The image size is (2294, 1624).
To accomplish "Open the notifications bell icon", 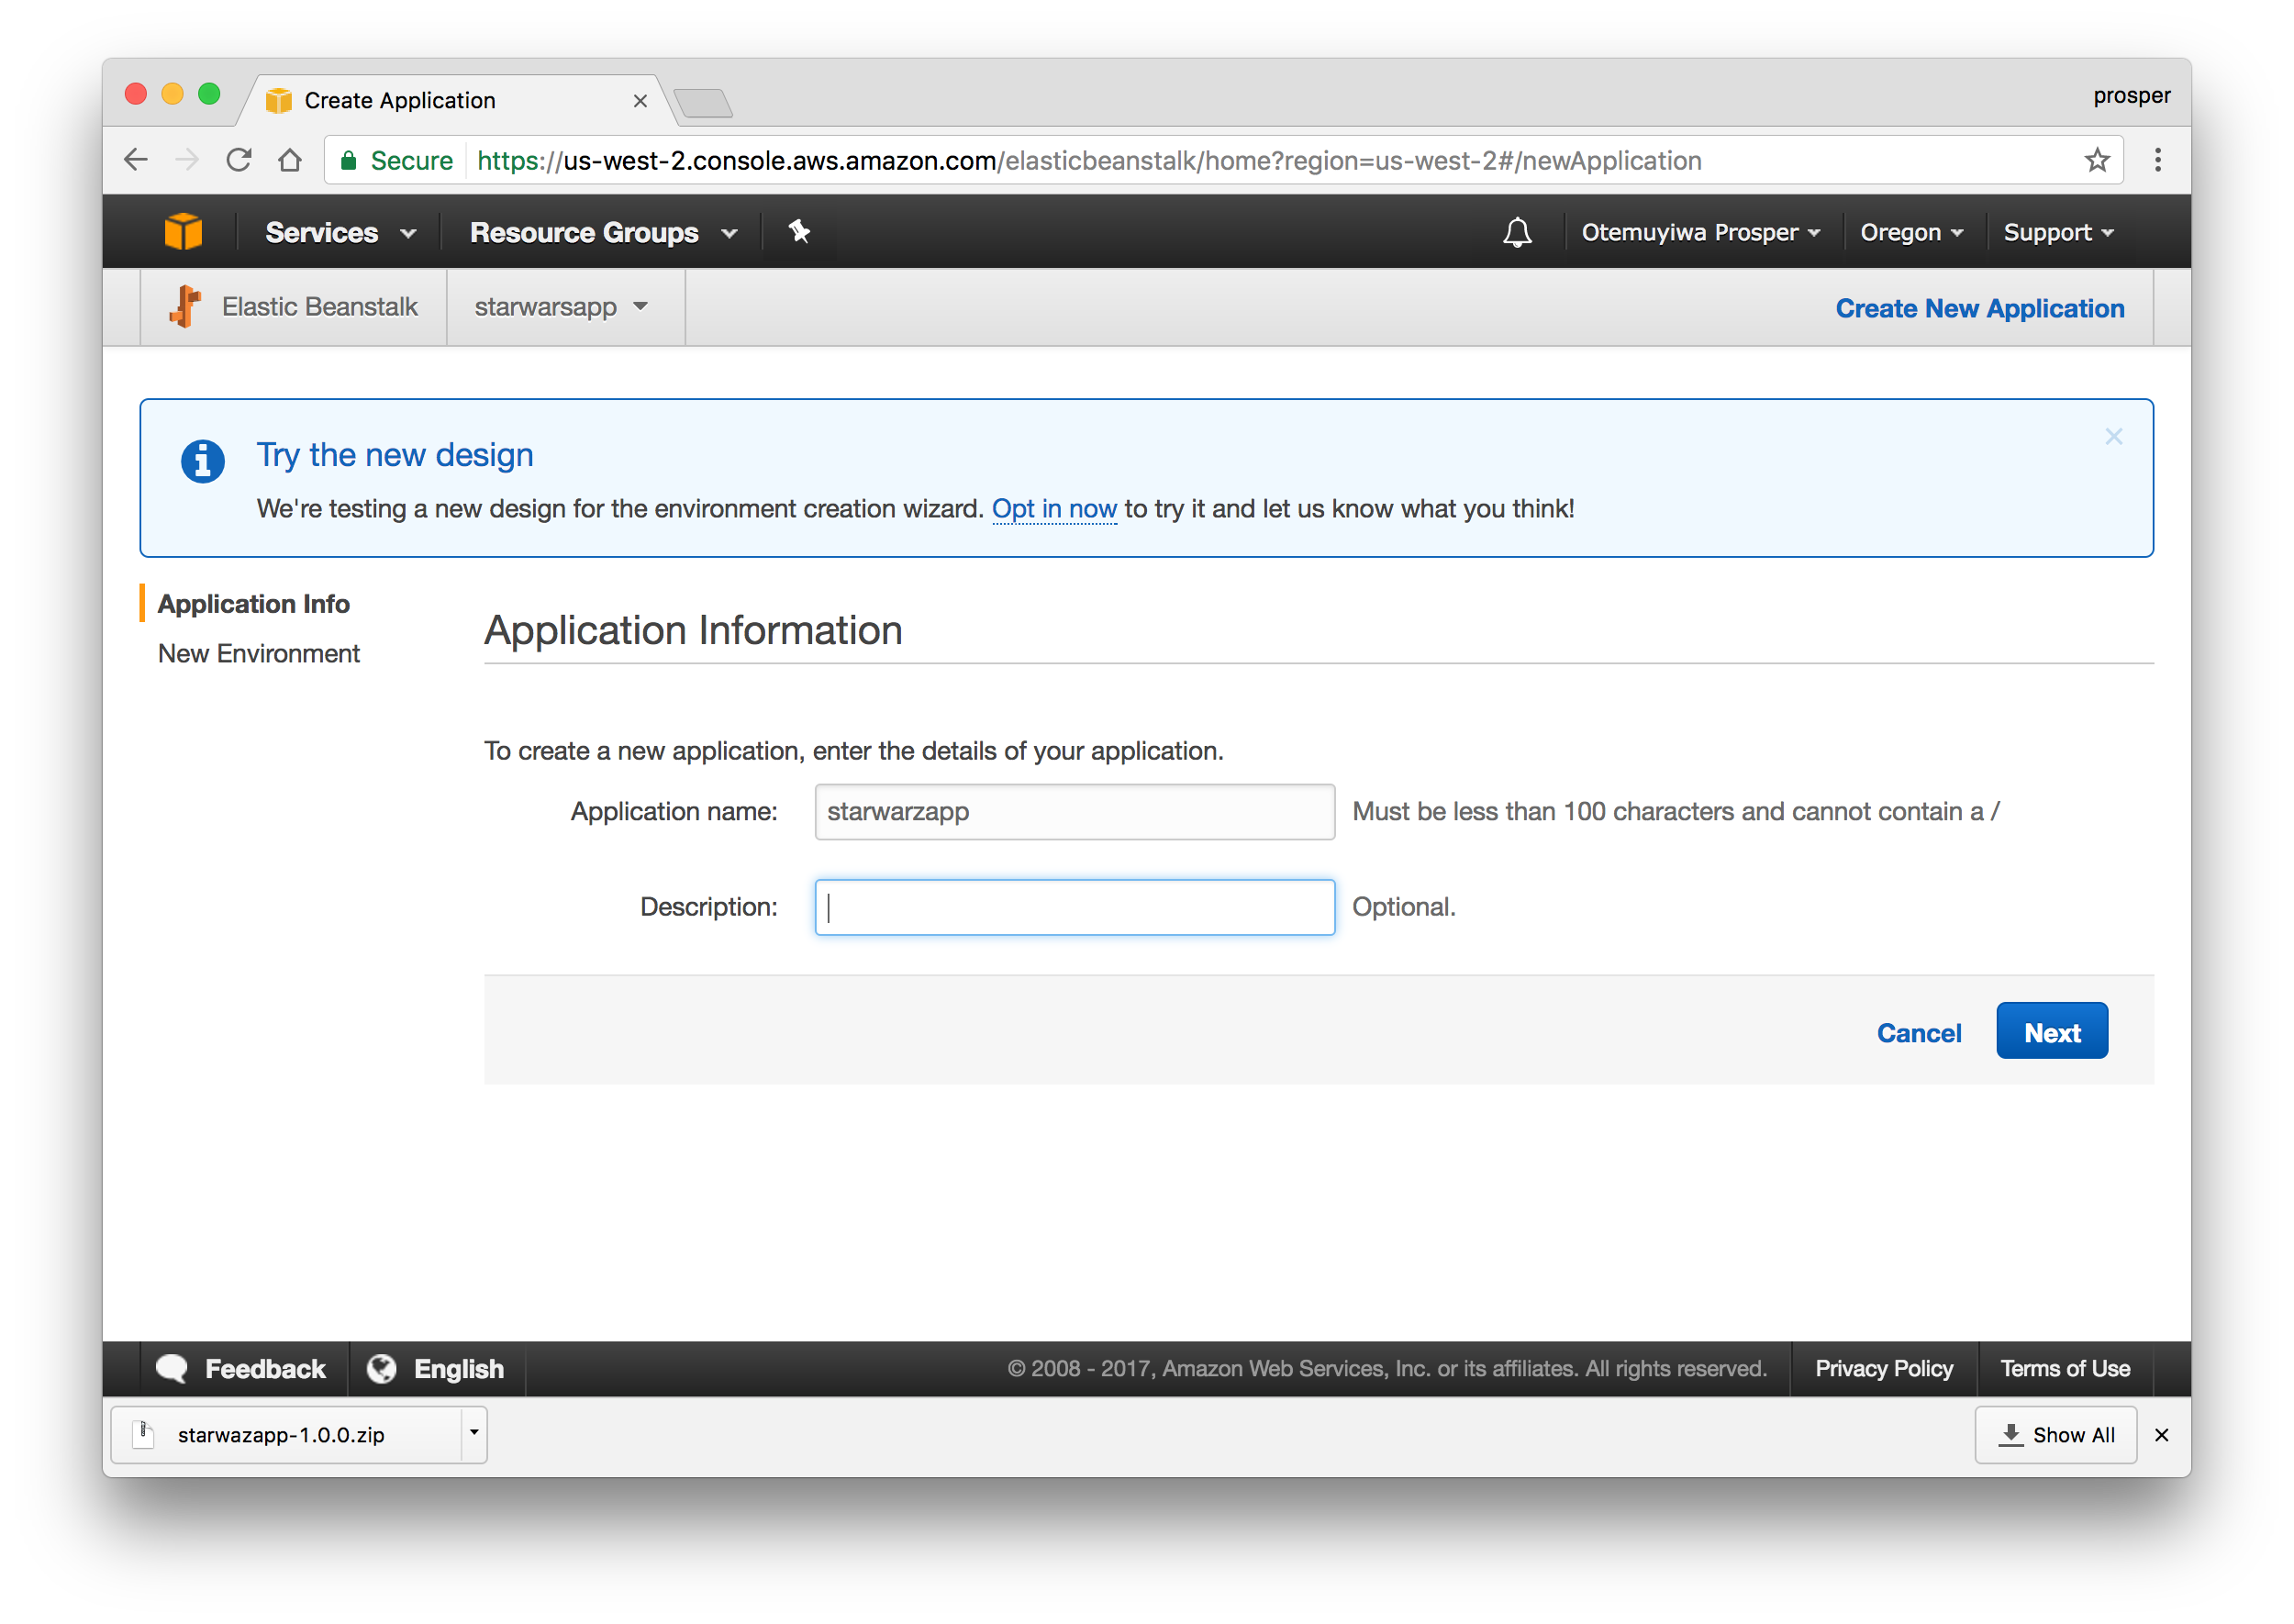I will [x=1517, y=232].
